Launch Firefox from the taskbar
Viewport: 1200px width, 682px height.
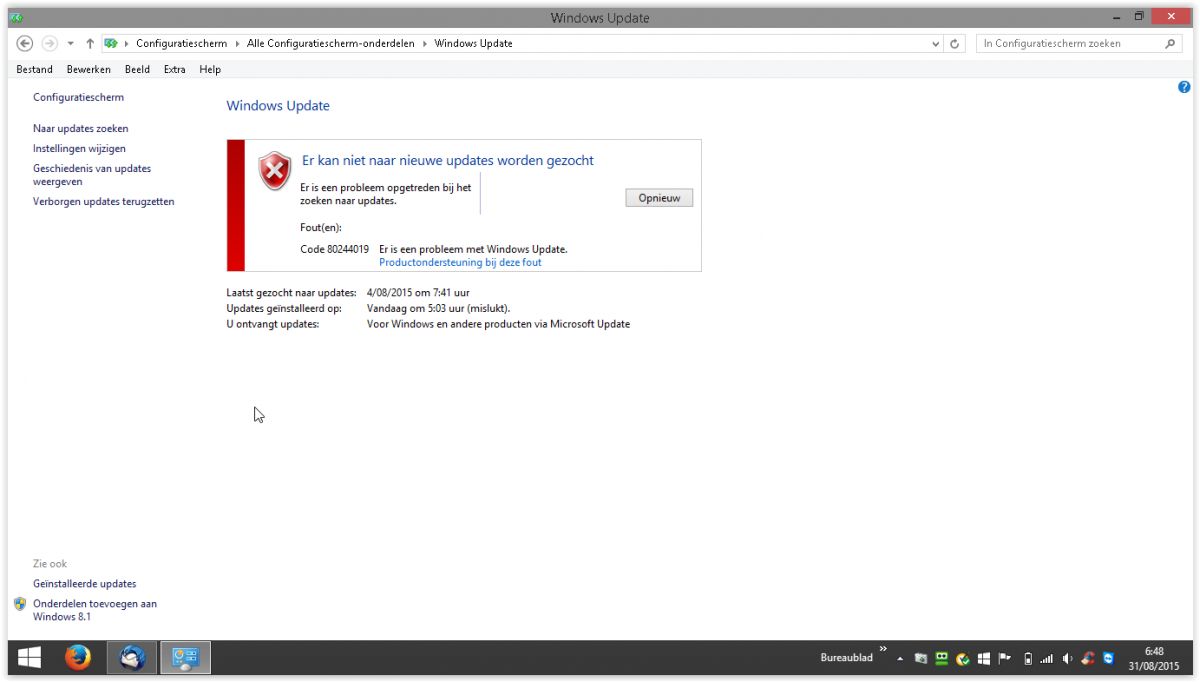coord(78,657)
